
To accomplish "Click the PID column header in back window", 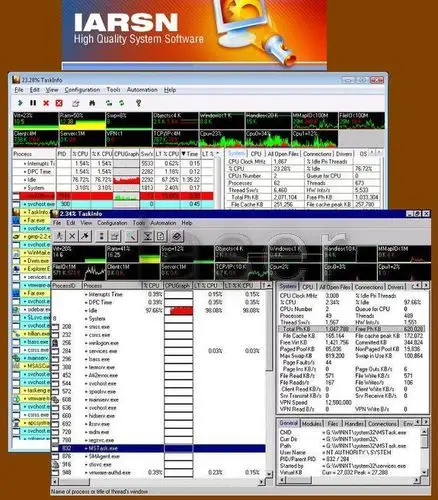I will [x=64, y=154].
